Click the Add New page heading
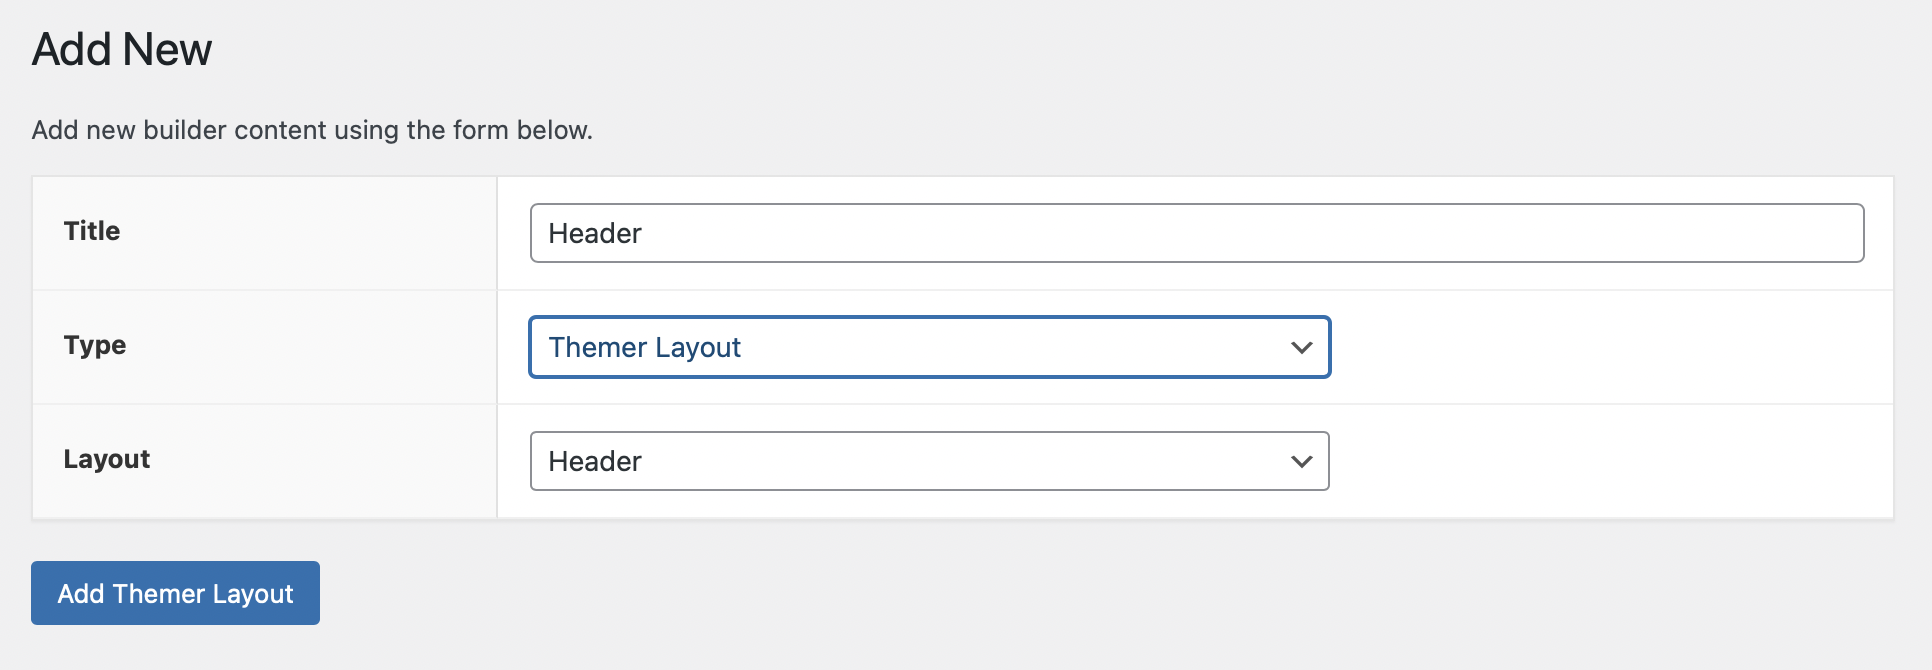This screenshot has width=1932, height=670. 122,49
